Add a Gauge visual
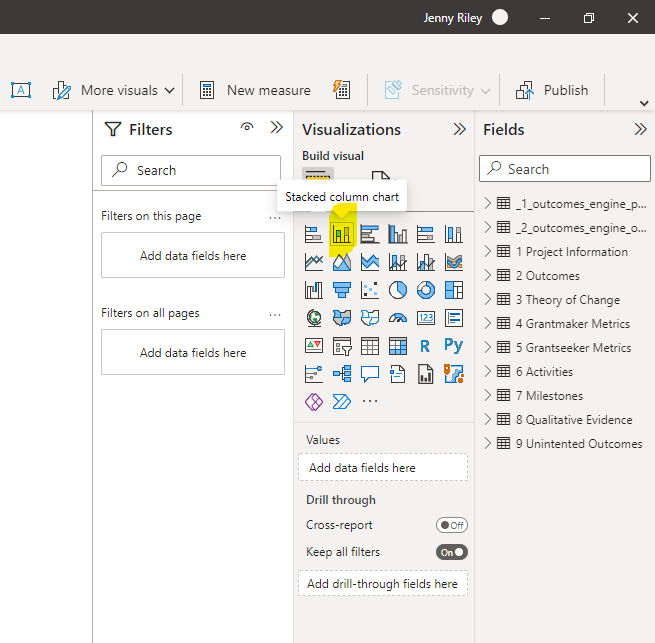Image resolution: width=655 pixels, height=643 pixels. pos(398,318)
